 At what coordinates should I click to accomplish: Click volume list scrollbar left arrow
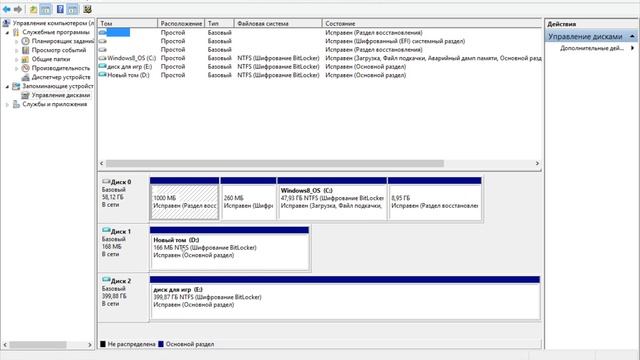click(102, 163)
